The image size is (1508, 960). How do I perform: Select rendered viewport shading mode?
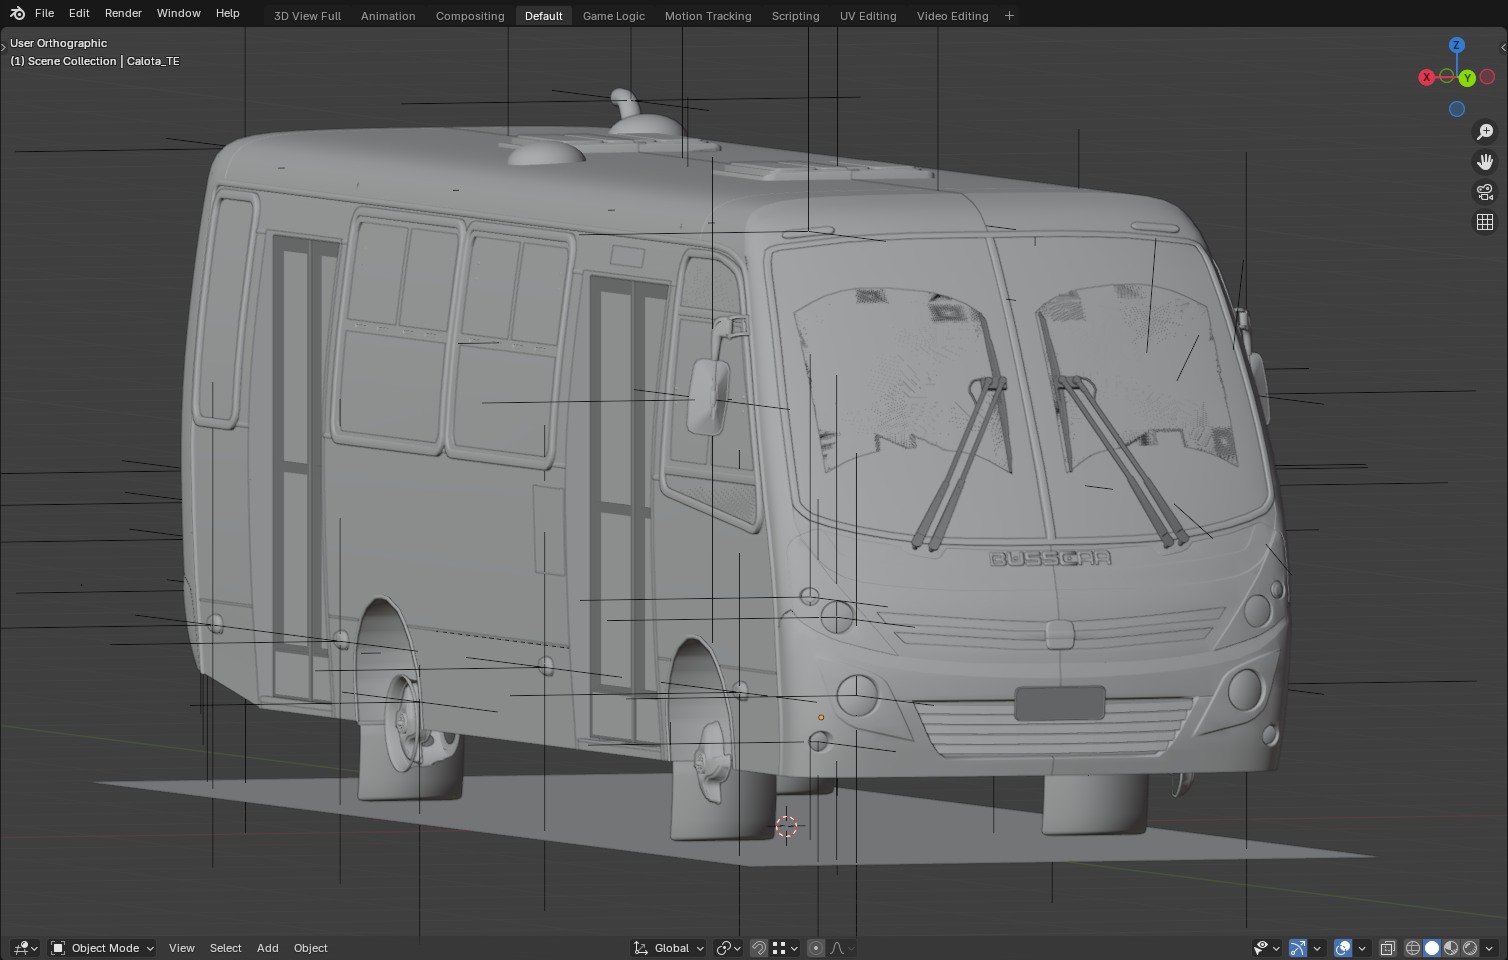pos(1470,948)
